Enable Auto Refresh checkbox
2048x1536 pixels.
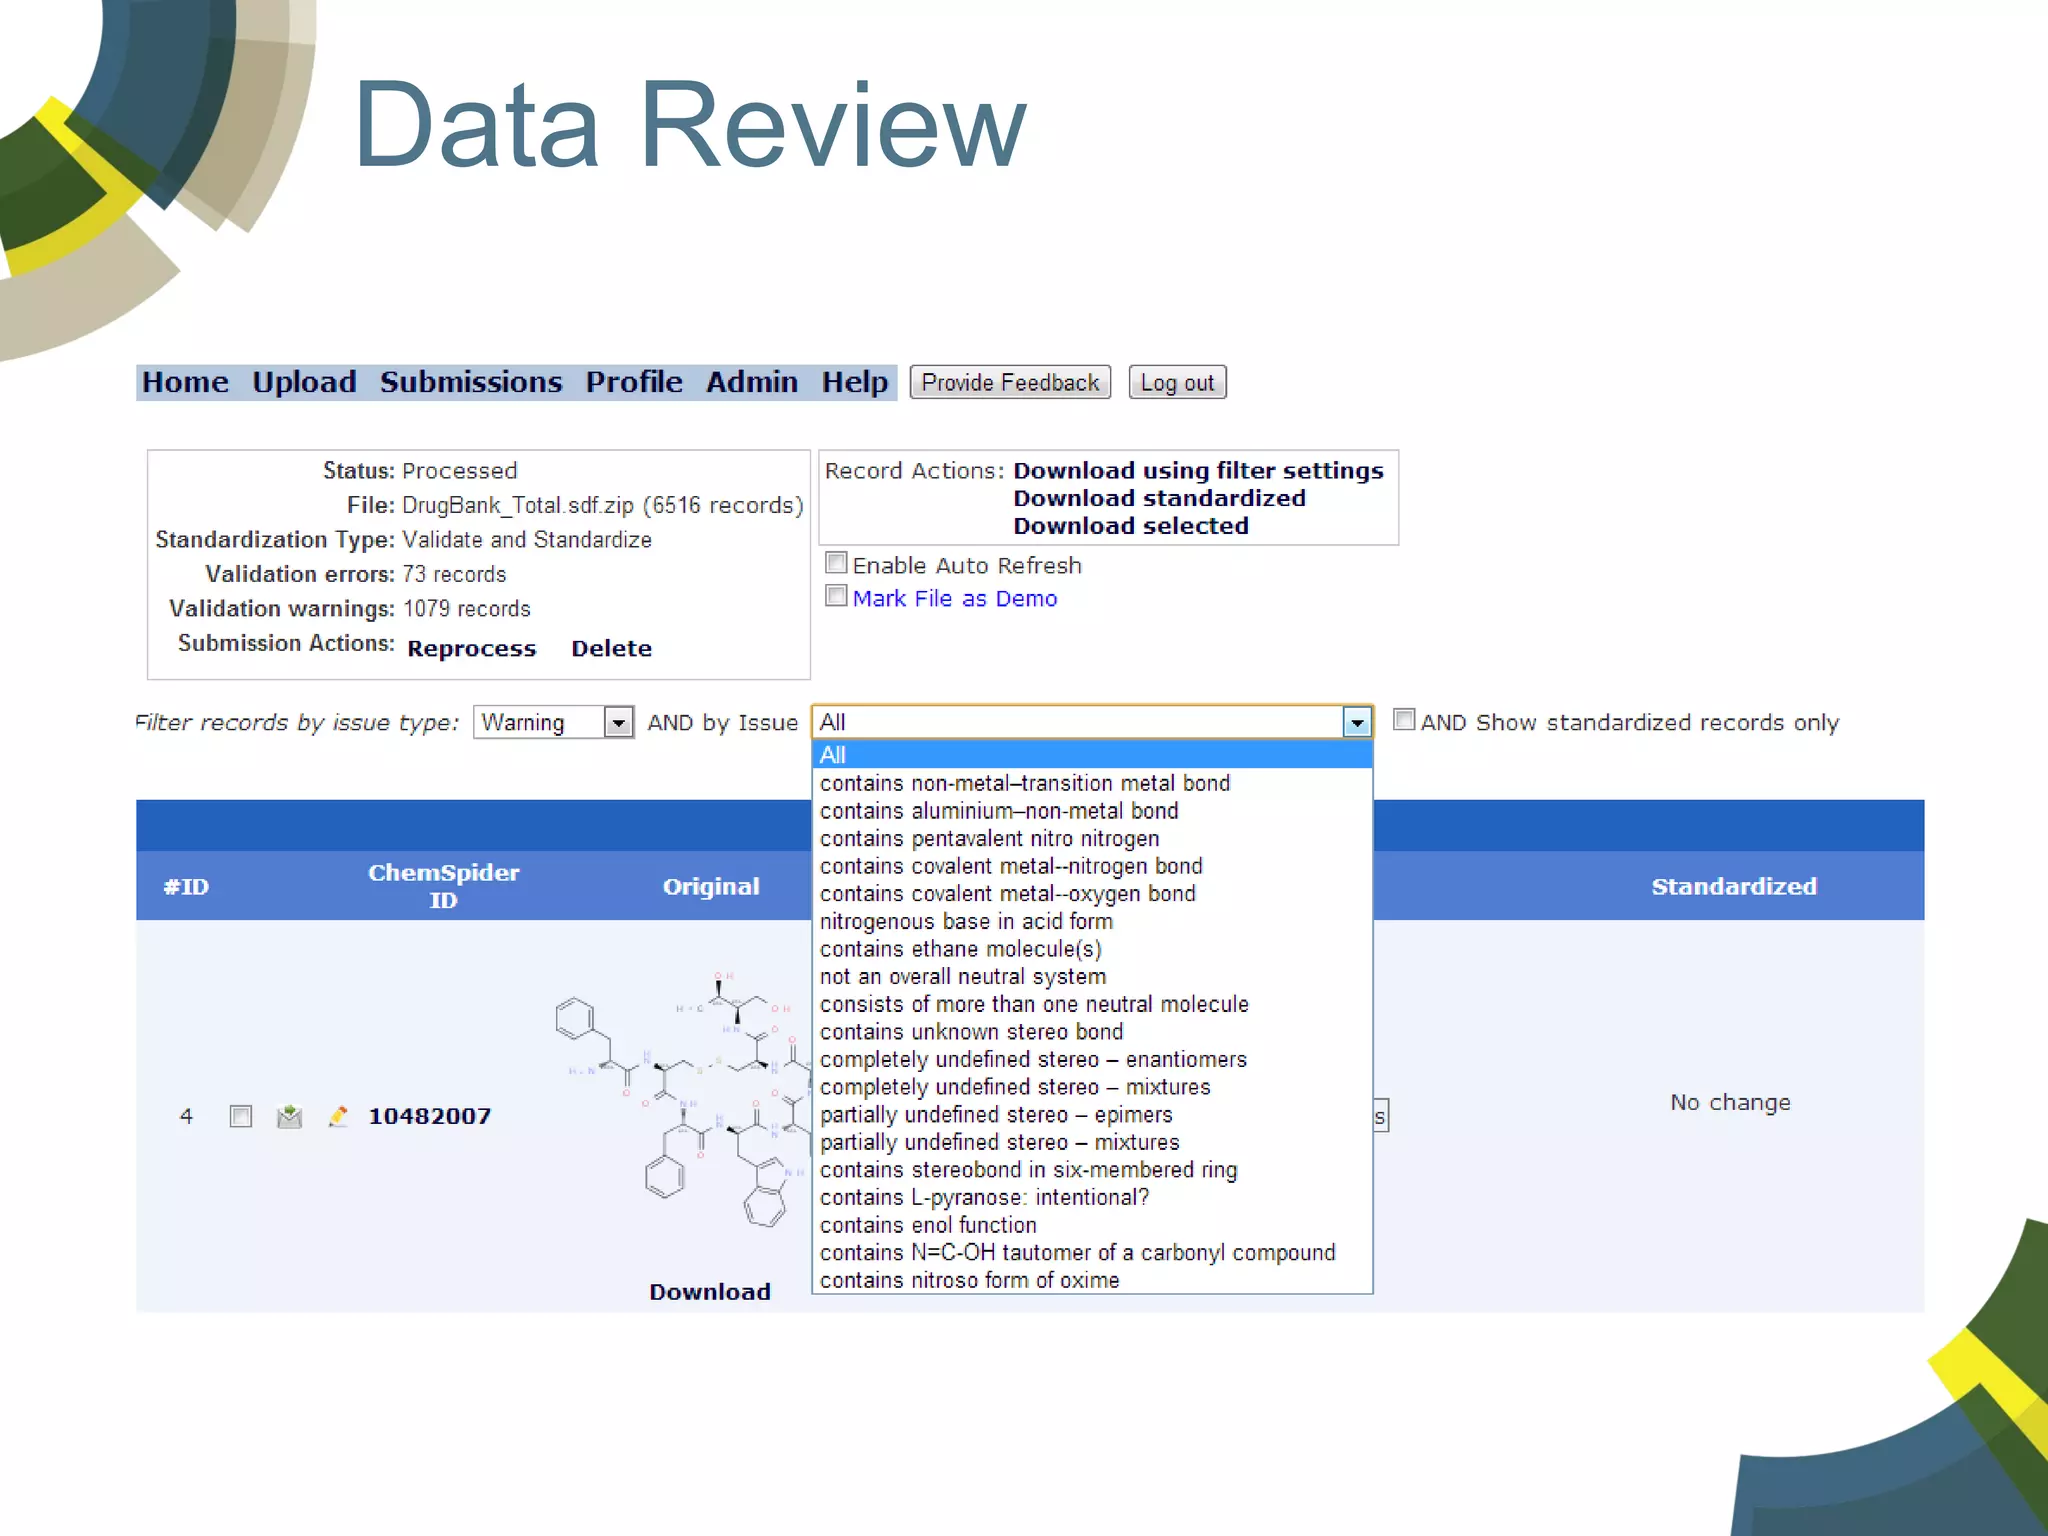[x=836, y=563]
